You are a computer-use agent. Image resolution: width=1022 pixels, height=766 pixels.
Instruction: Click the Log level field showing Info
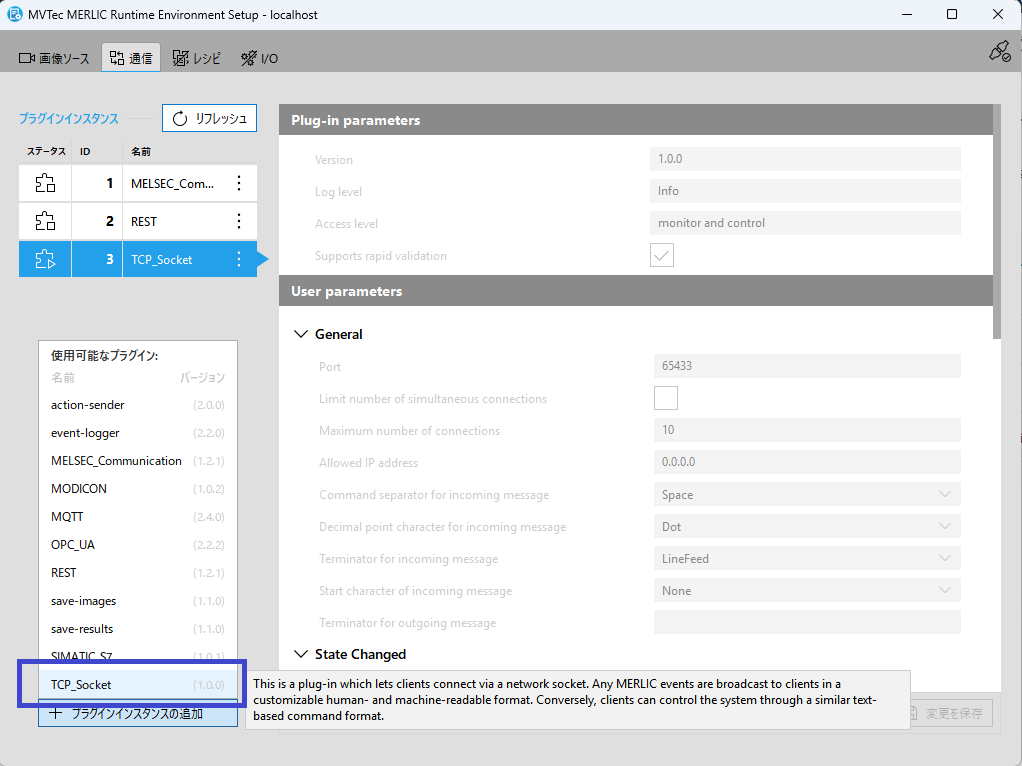point(805,190)
